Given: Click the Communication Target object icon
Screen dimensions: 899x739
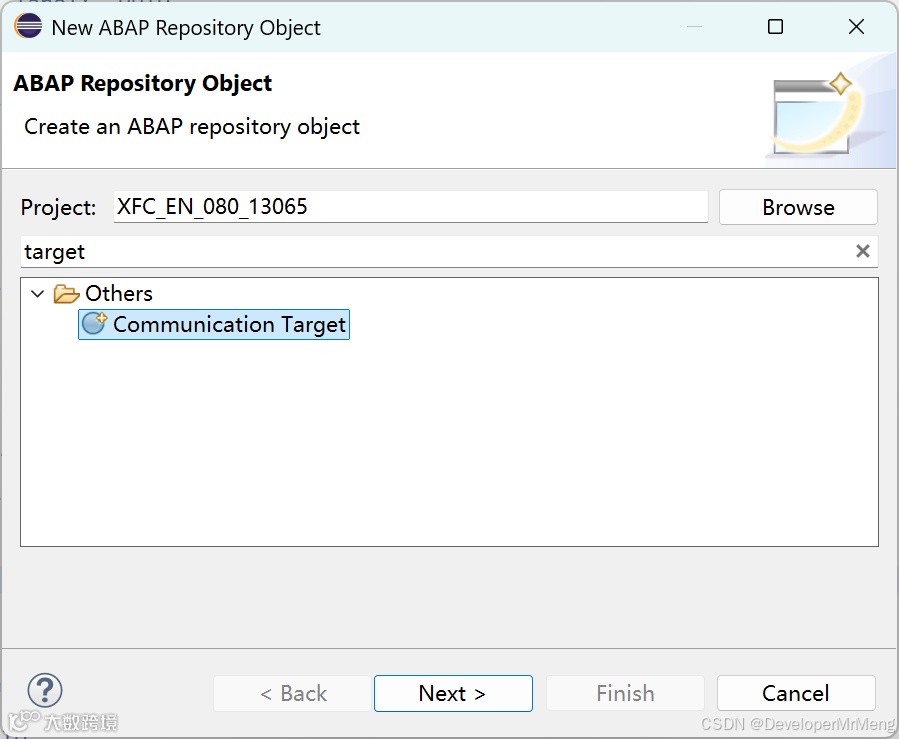Looking at the screenshot, I should pyautogui.click(x=94, y=324).
